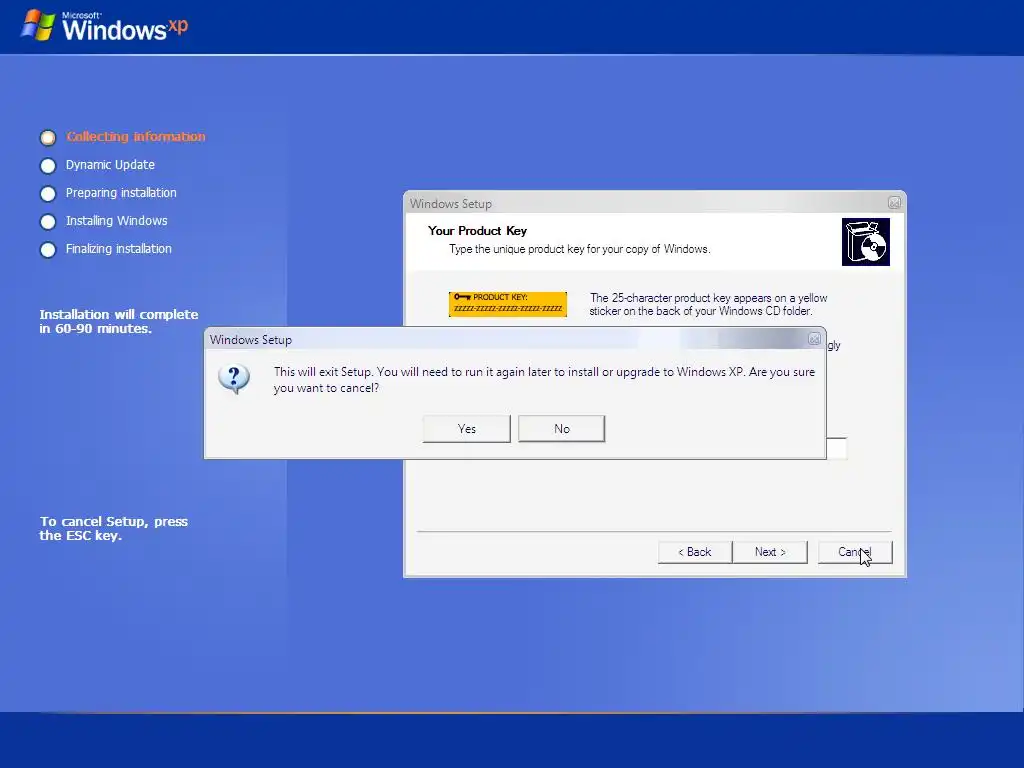Screen dimensions: 1024x768
Task: Select the Finalizing installation step bullet
Action: click(x=48, y=250)
